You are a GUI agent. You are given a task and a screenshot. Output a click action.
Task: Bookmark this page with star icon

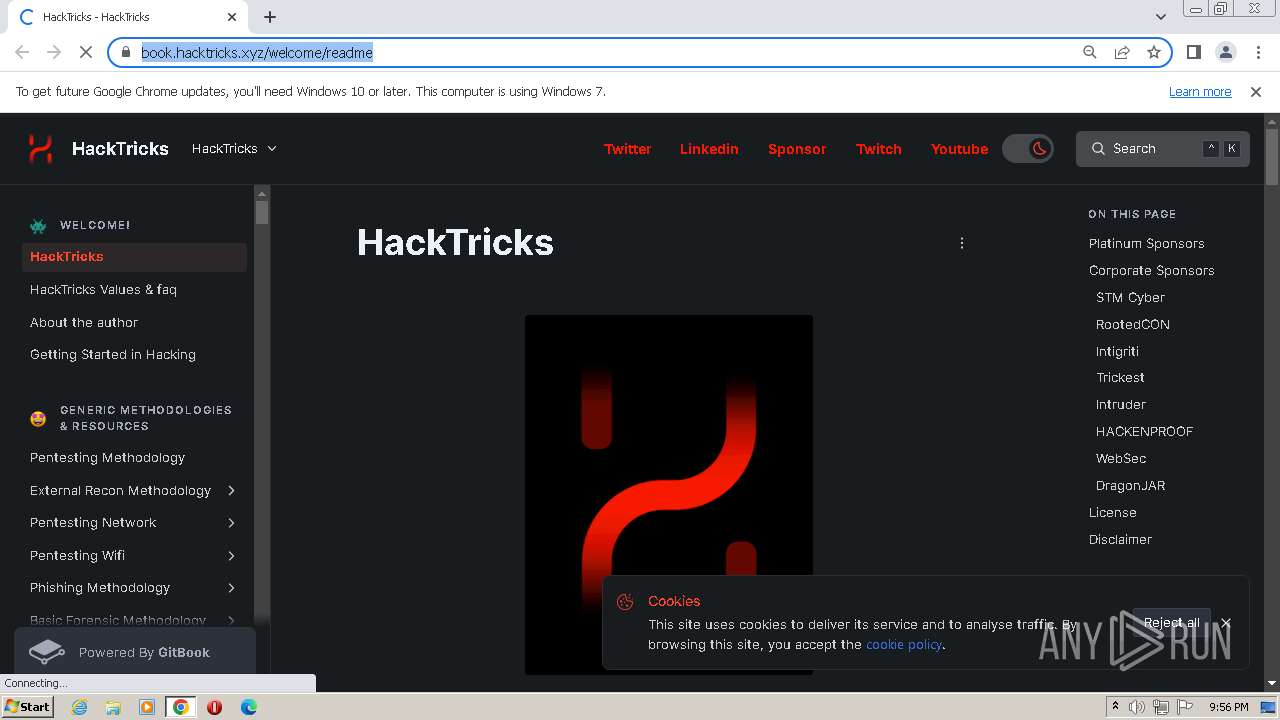1154,52
